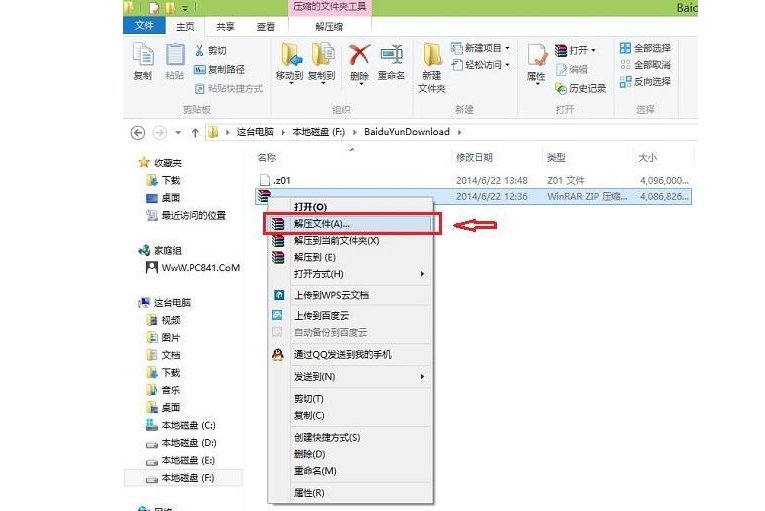The image size is (765, 511).
Task: Select WwW.PC841.CoM user in the sidebar
Action: 193,267
